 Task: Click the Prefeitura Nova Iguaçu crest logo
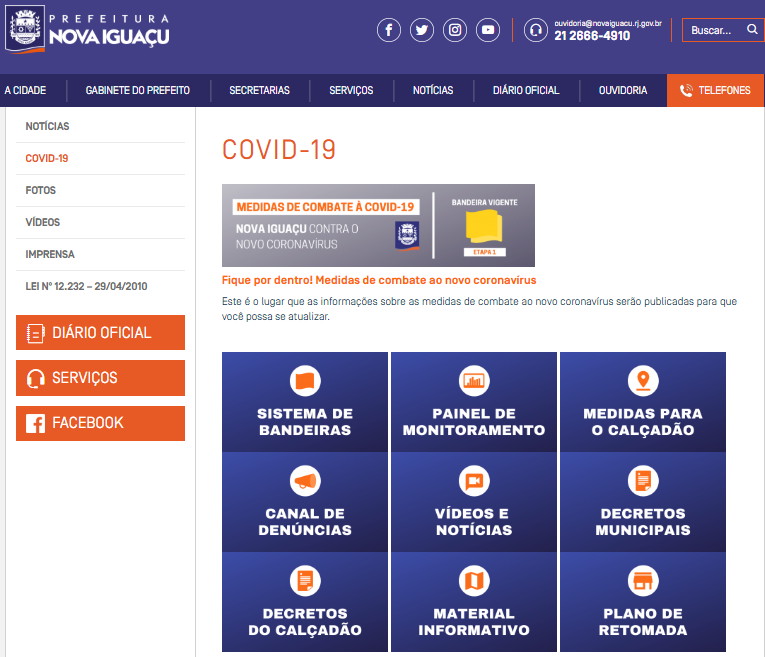pyautogui.click(x=26, y=29)
